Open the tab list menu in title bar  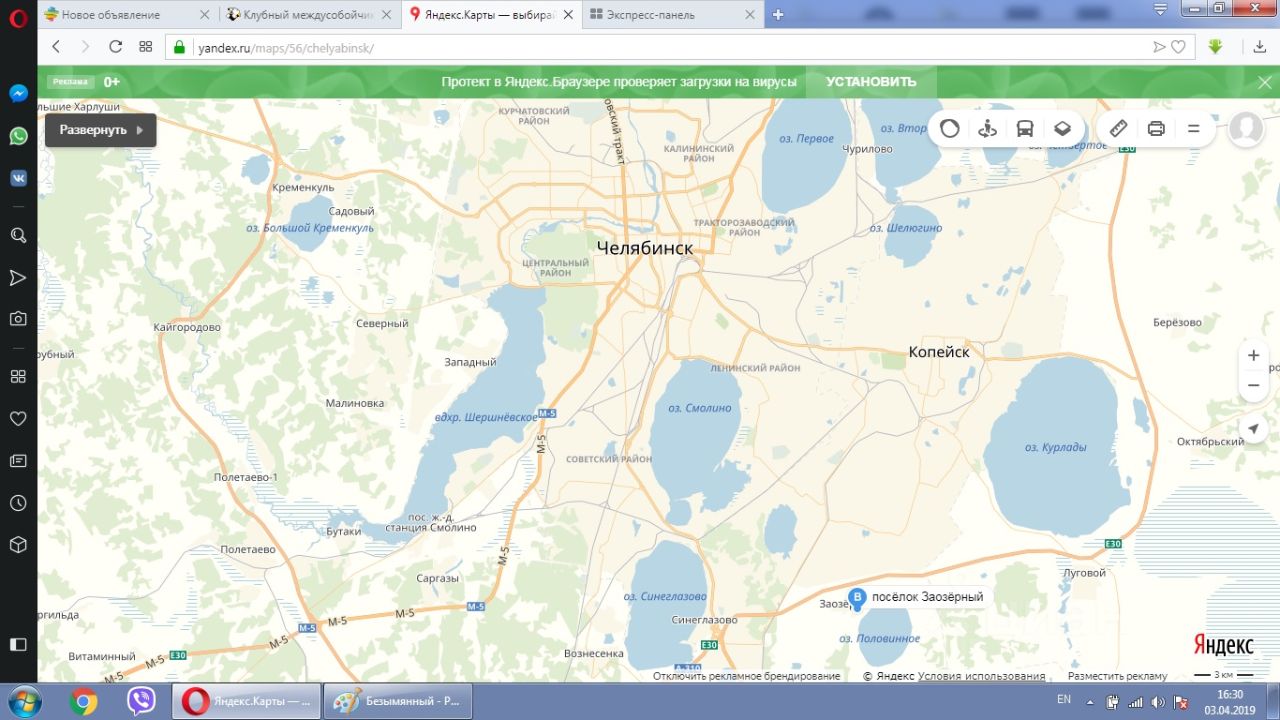[x=1160, y=8]
